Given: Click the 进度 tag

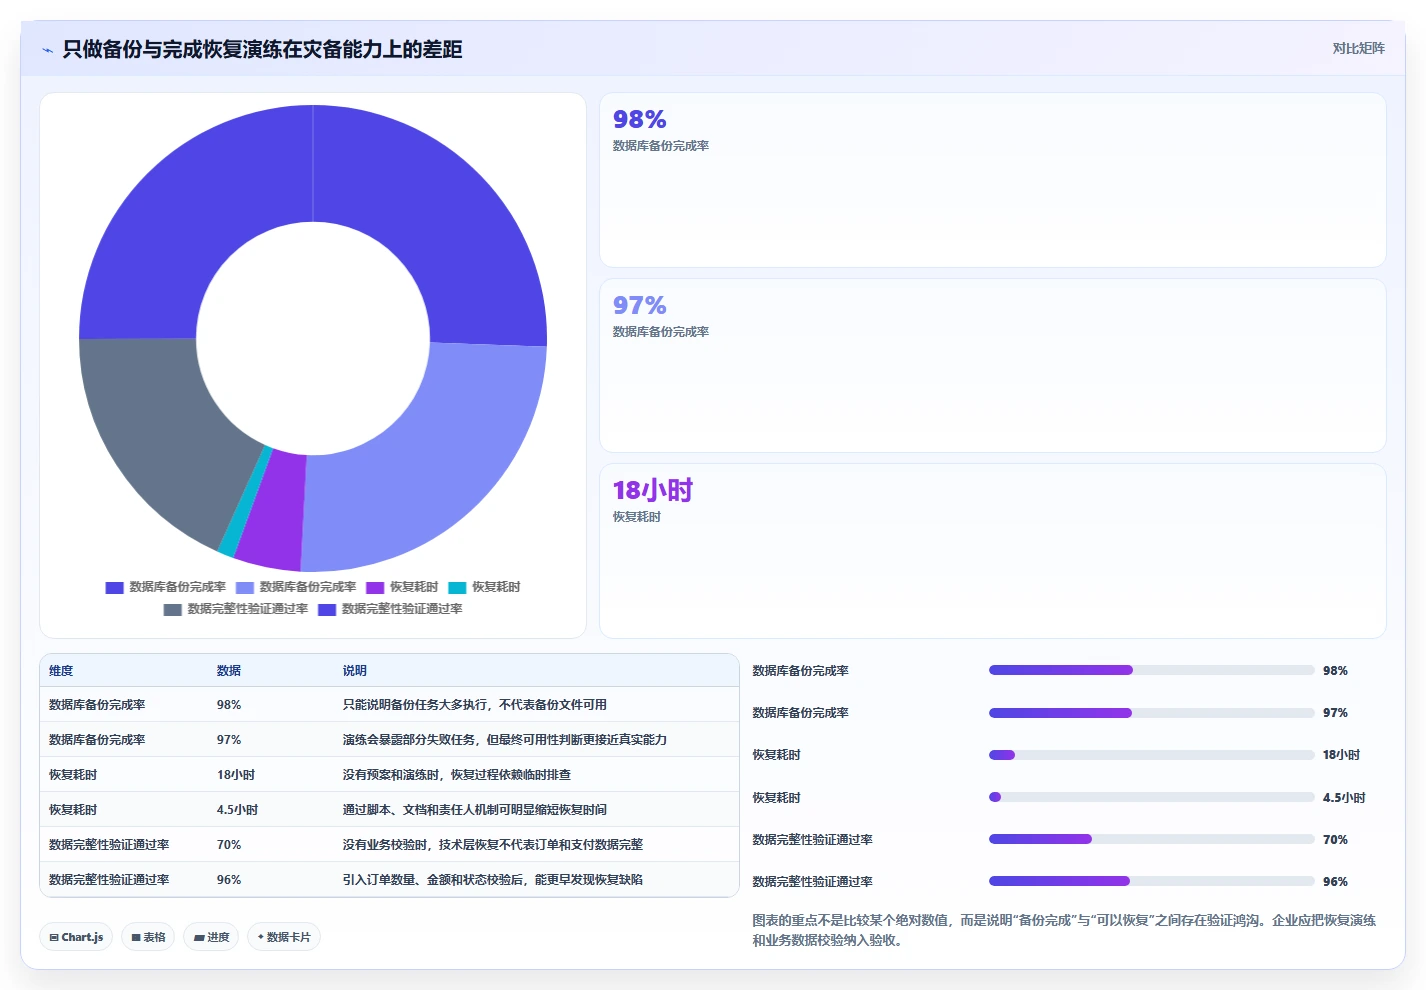Looking at the screenshot, I should click(x=211, y=937).
